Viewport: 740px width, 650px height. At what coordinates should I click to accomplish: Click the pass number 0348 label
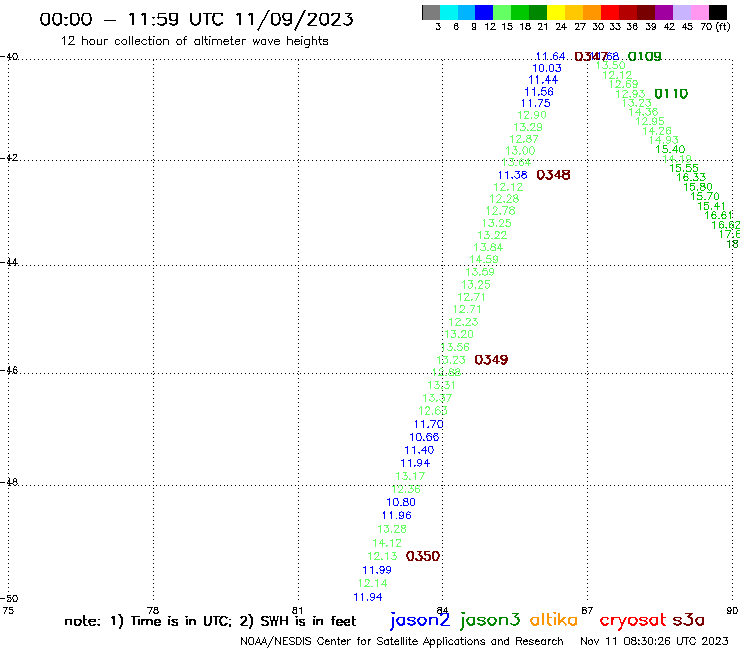(554, 175)
